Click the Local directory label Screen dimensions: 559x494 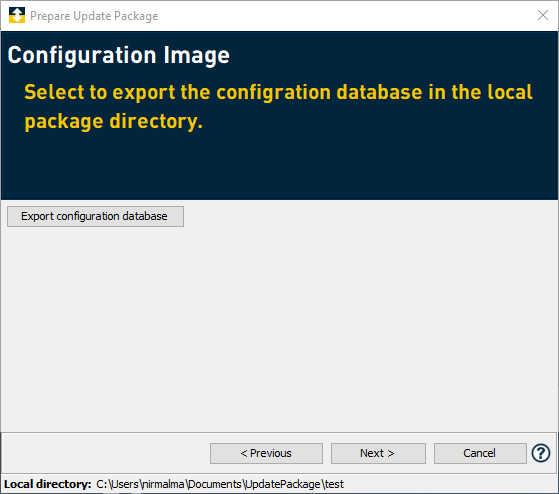click(48, 484)
